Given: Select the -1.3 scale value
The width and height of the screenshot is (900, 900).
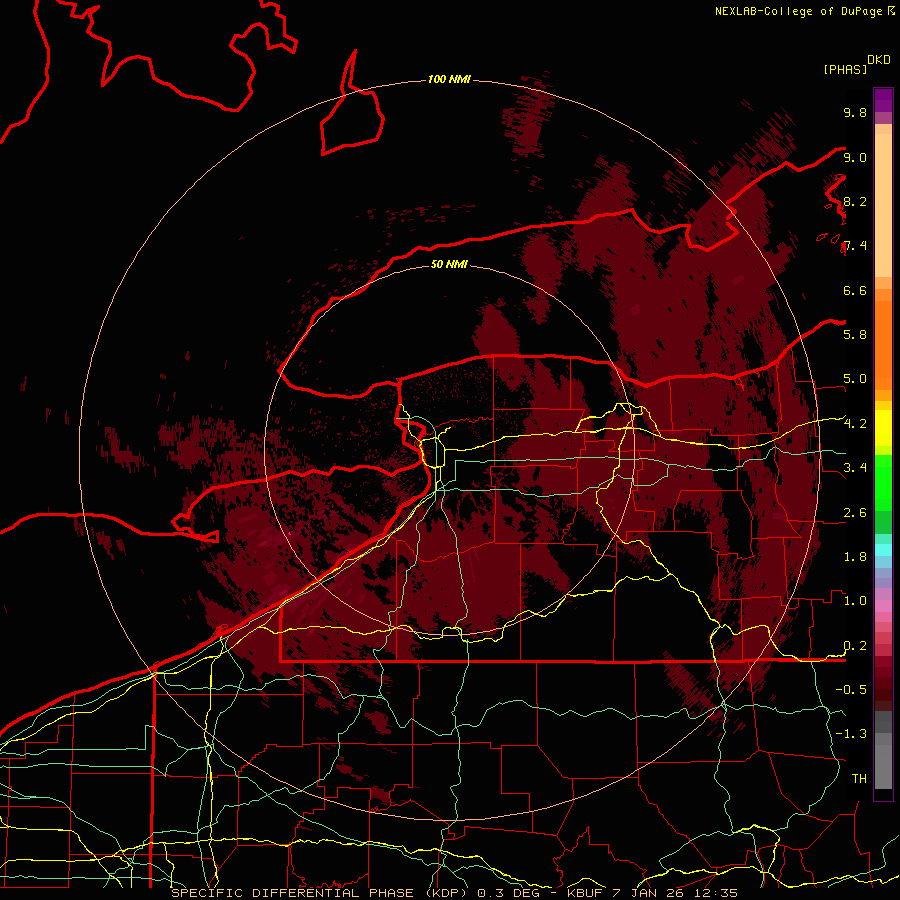Looking at the screenshot, I should tap(851, 734).
